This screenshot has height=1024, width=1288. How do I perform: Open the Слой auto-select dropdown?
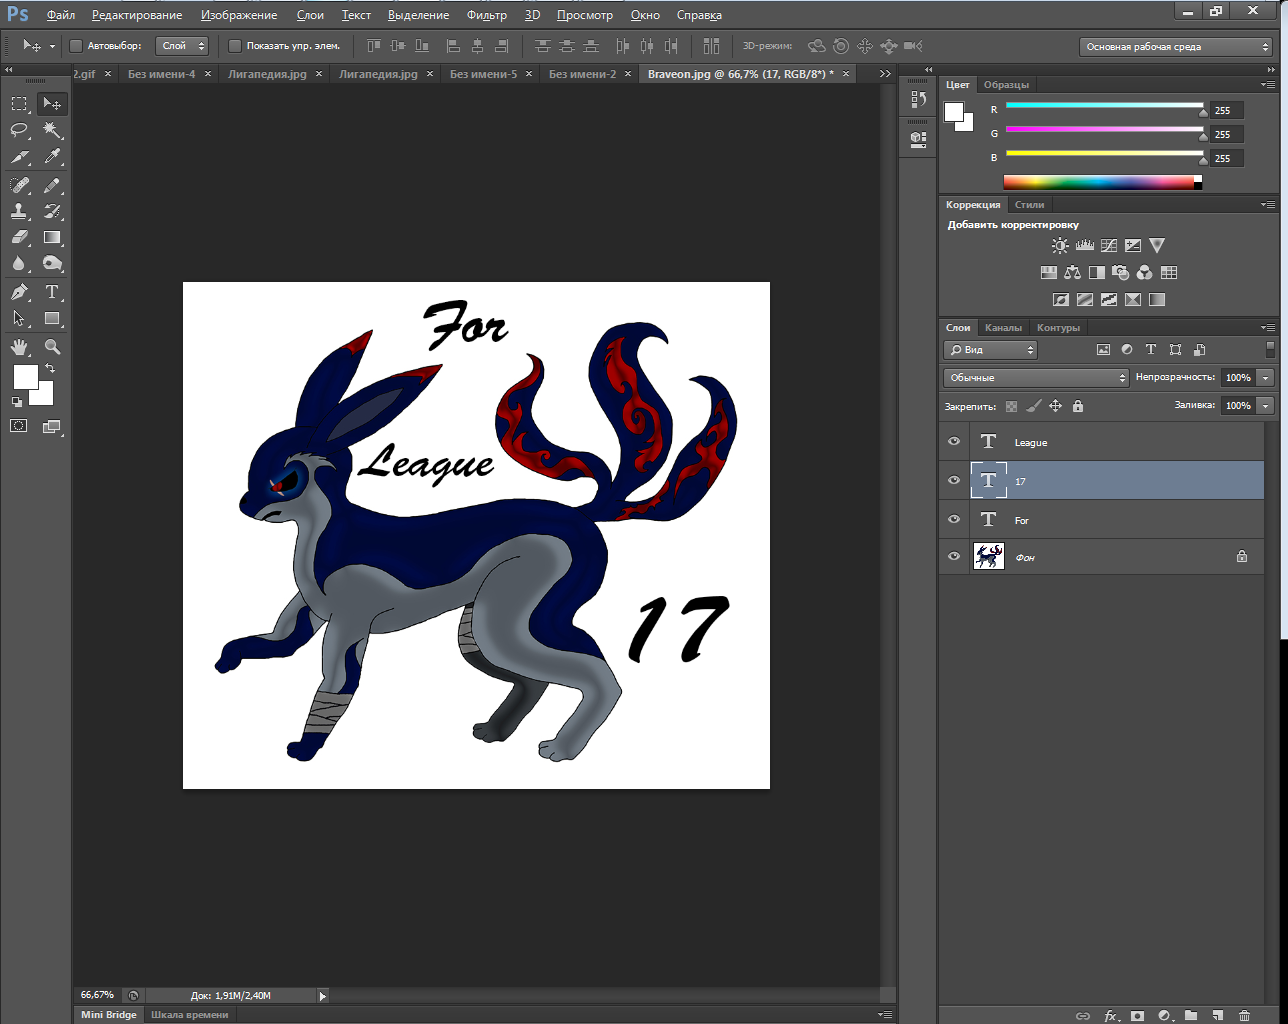(x=182, y=46)
